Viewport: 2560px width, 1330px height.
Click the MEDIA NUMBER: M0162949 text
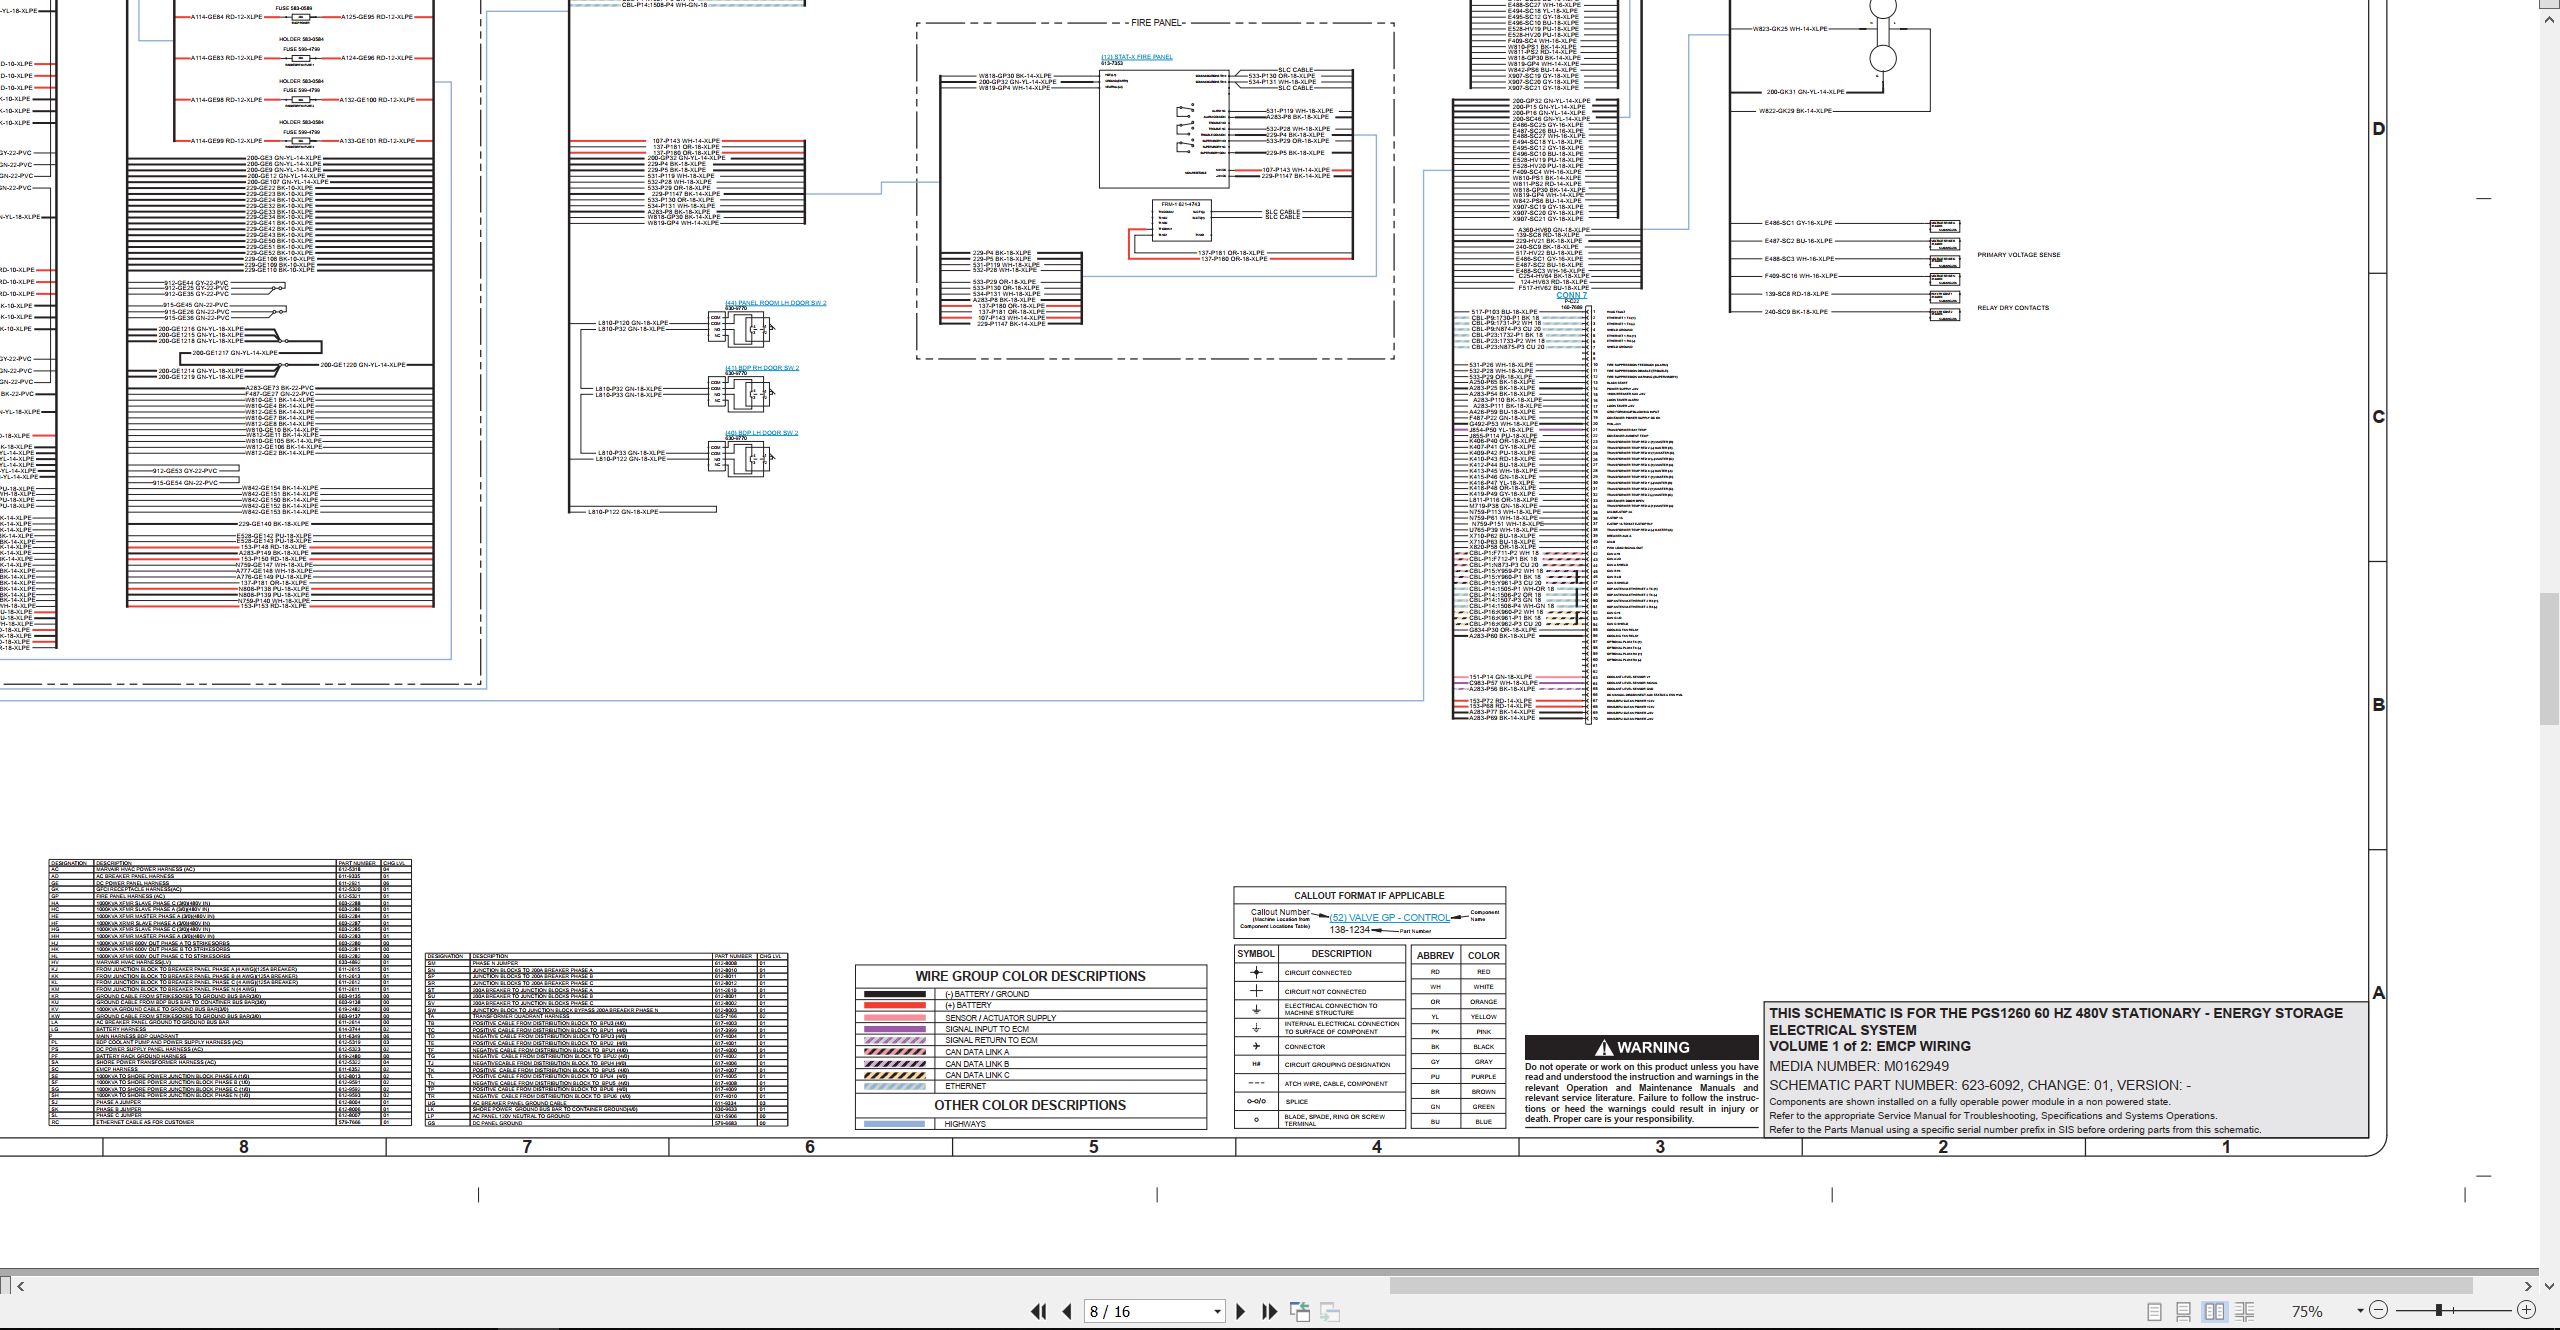[1859, 1066]
